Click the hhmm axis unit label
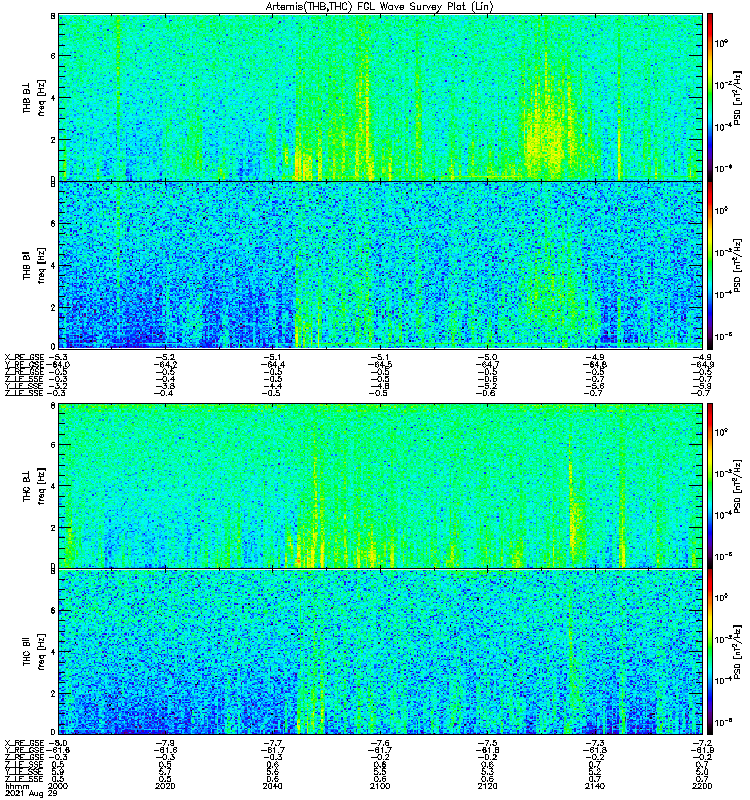This screenshot has width=750, height=800. coord(15,786)
